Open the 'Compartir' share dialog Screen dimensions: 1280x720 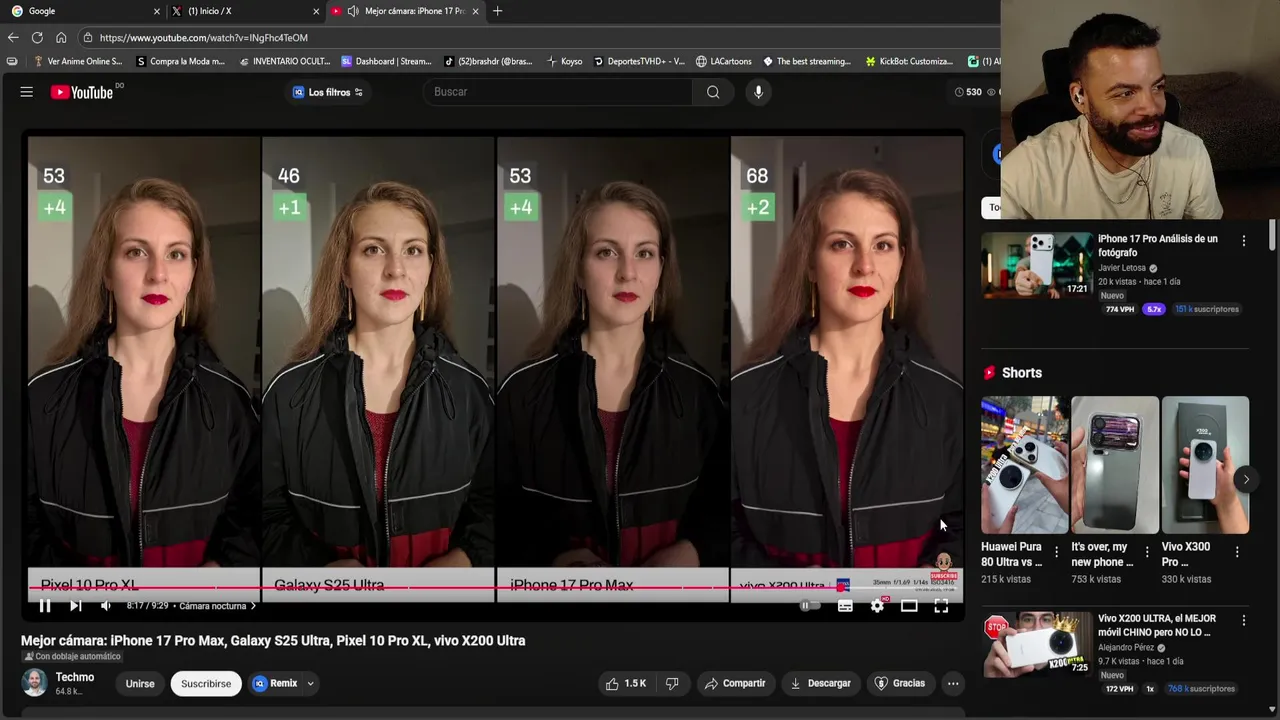click(735, 683)
